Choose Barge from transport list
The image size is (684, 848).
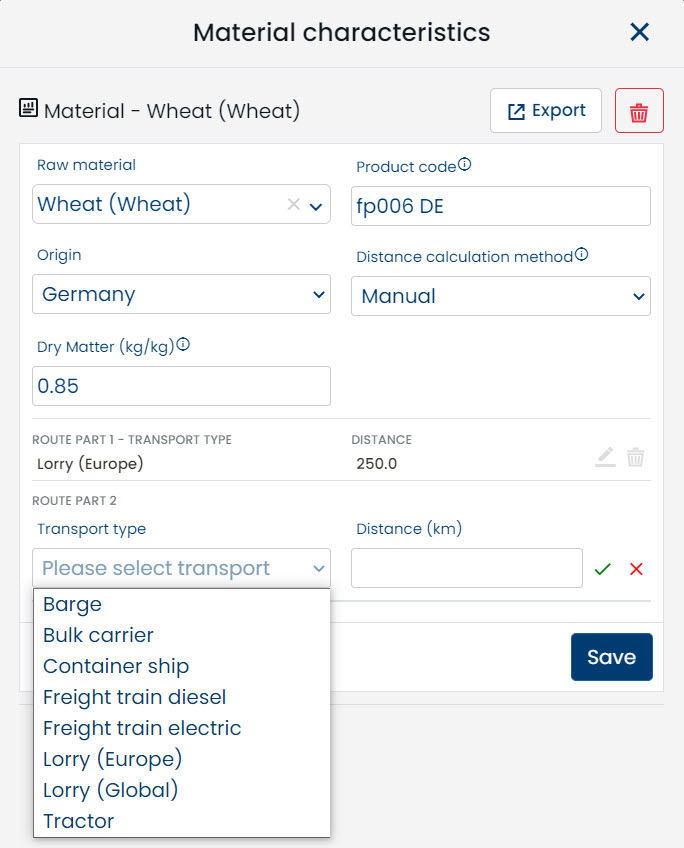tap(73, 604)
